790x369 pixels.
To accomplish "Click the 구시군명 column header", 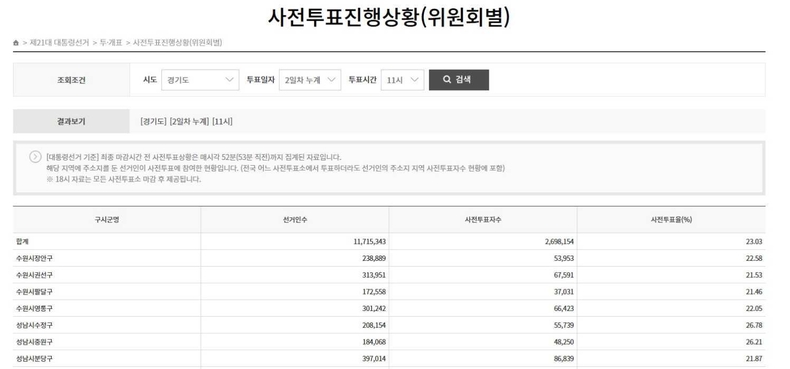I will 107,220.
